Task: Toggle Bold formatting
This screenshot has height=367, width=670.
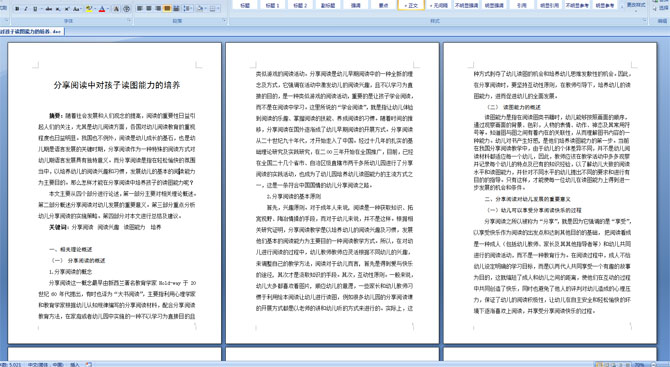Action: point(17,9)
